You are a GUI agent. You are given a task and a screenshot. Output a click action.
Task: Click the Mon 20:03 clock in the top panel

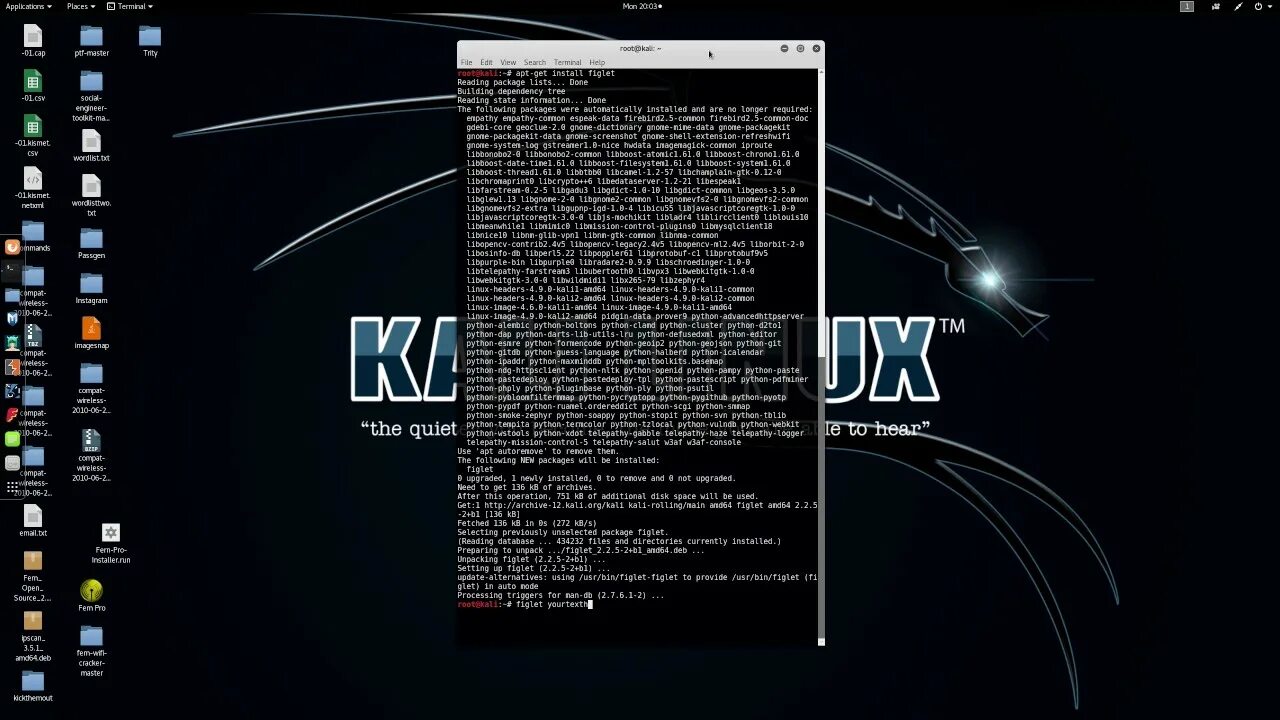(x=642, y=6)
